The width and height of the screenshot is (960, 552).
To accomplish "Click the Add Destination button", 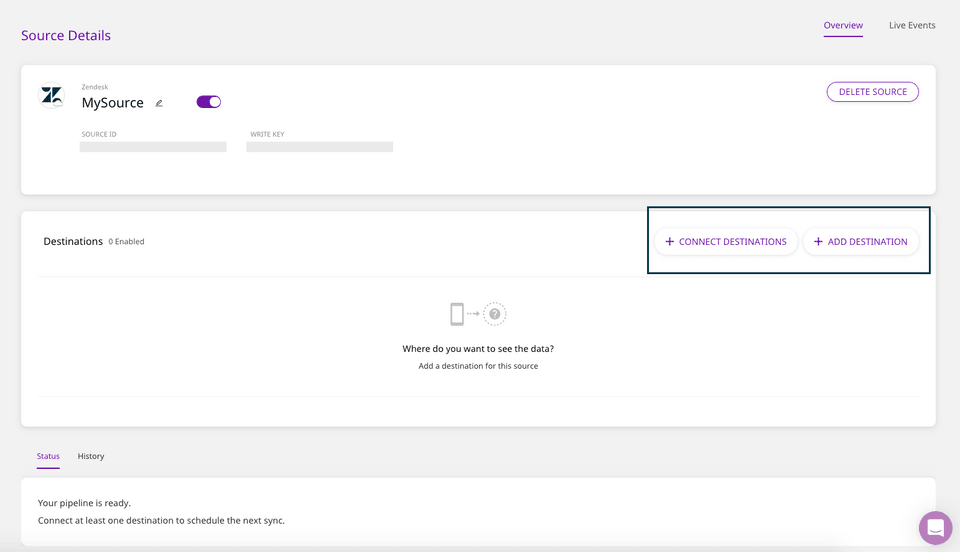I will pyautogui.click(x=861, y=242).
